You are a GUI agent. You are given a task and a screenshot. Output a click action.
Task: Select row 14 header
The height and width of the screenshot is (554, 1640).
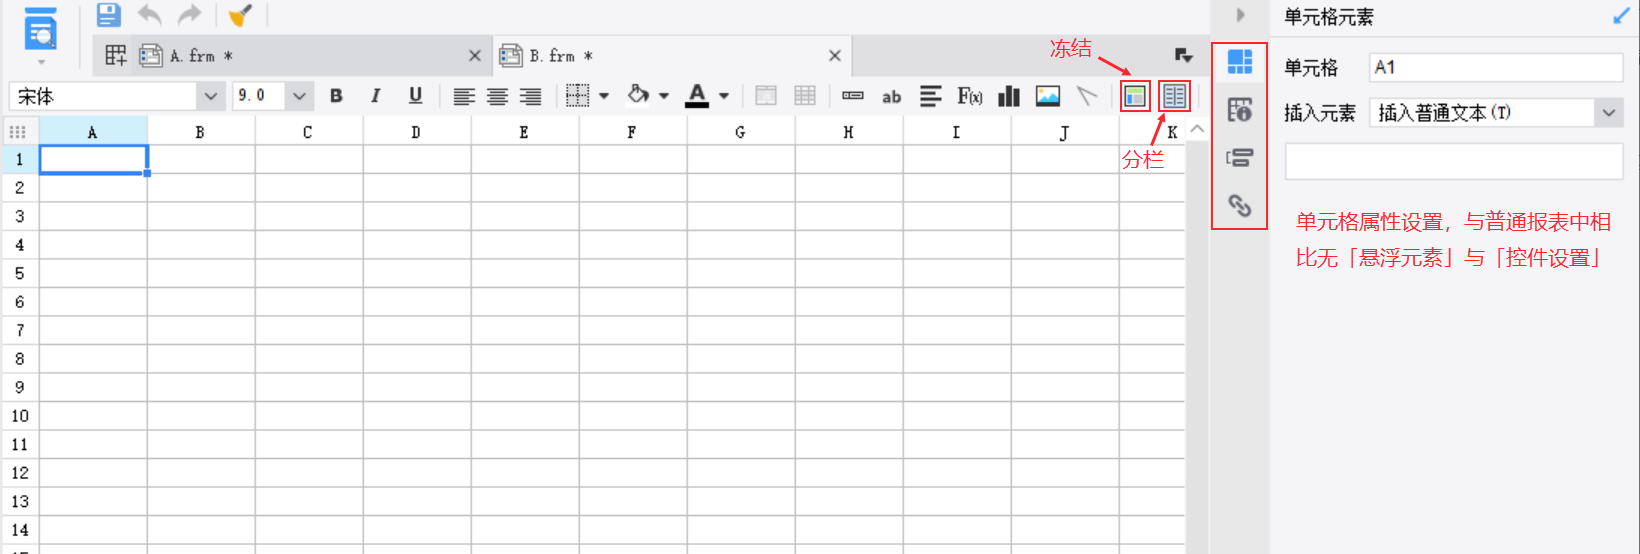(x=19, y=530)
